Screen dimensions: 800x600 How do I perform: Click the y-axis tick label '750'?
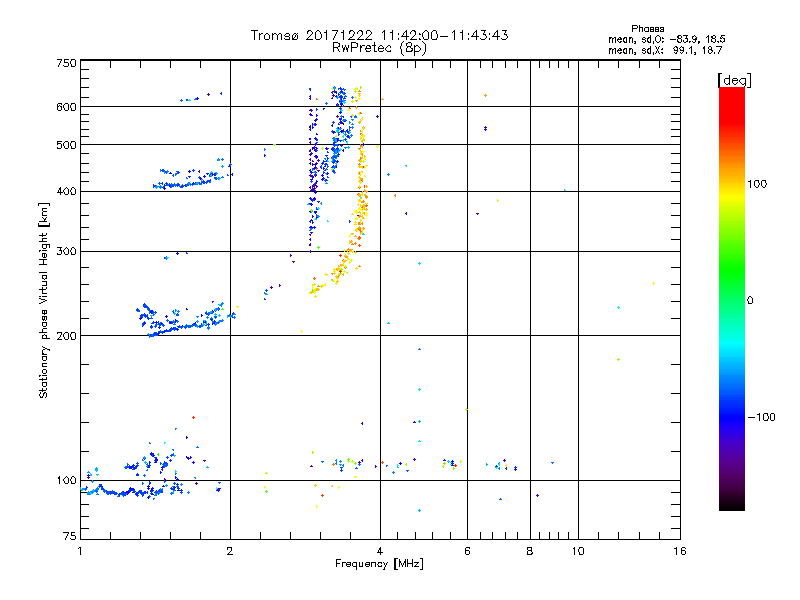[66, 63]
